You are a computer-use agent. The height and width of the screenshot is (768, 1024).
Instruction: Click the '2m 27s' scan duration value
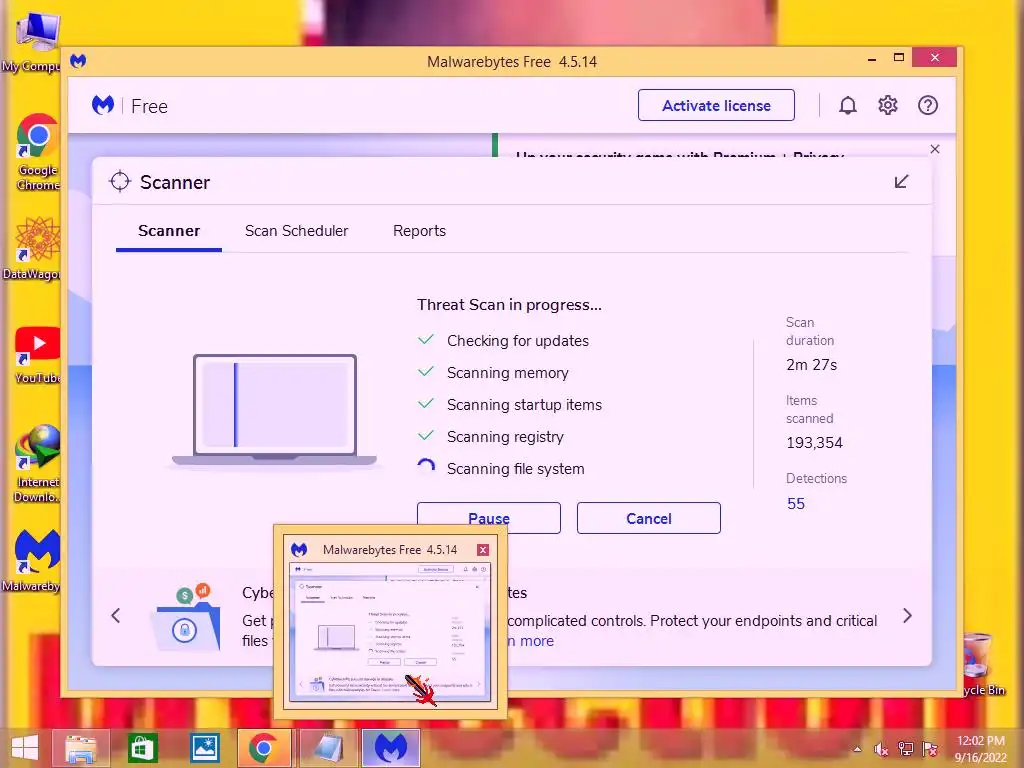(x=812, y=365)
